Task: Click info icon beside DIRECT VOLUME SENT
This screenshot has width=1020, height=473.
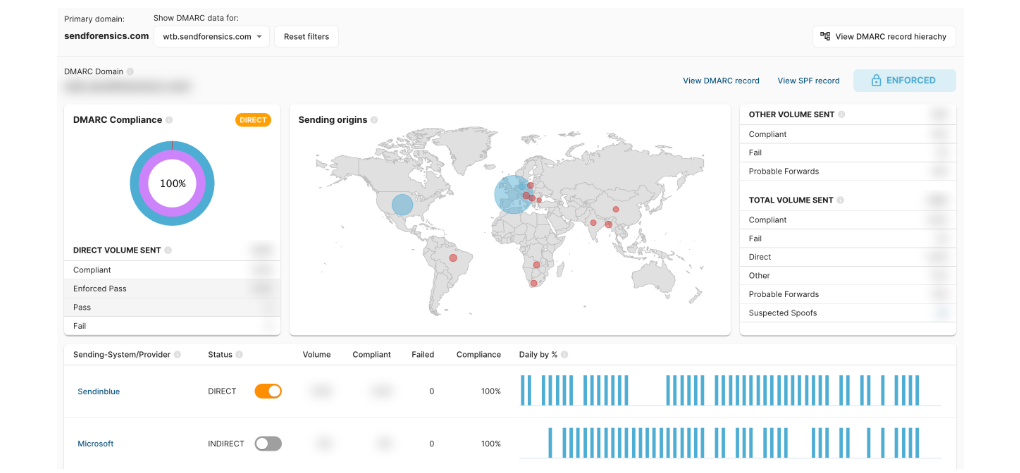Action: pyautogui.click(x=168, y=250)
